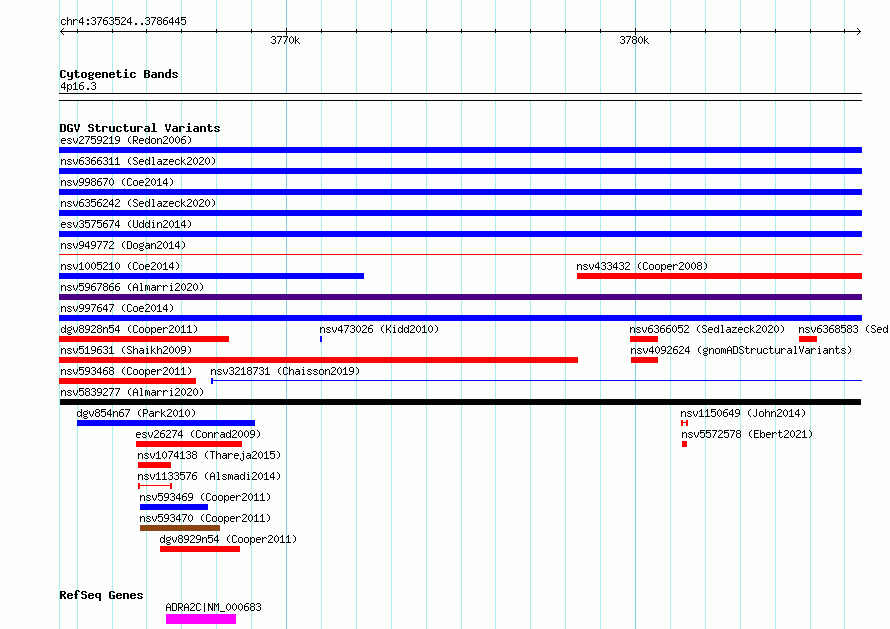Open the nsv5572578 (Ebert2021) label
890x629 pixels.
click(747, 434)
